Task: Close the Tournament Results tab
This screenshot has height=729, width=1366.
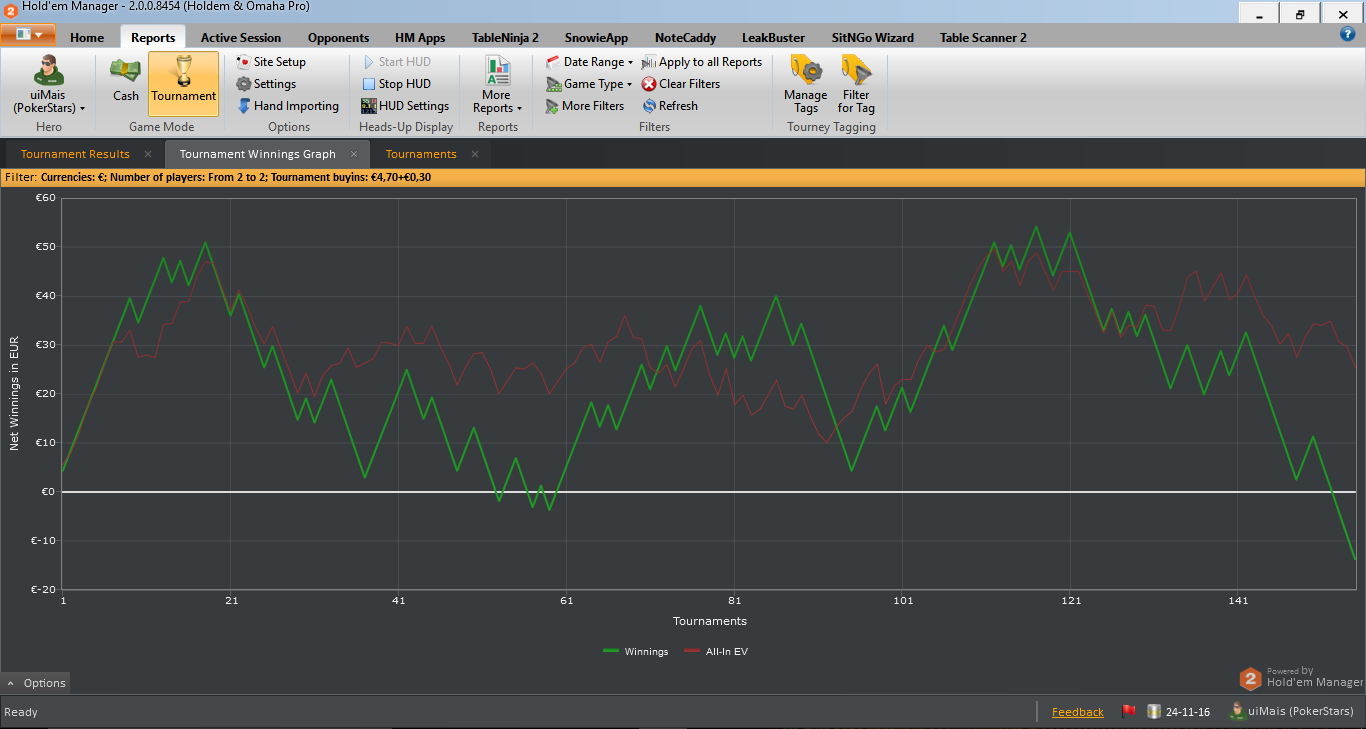Action: [x=148, y=154]
